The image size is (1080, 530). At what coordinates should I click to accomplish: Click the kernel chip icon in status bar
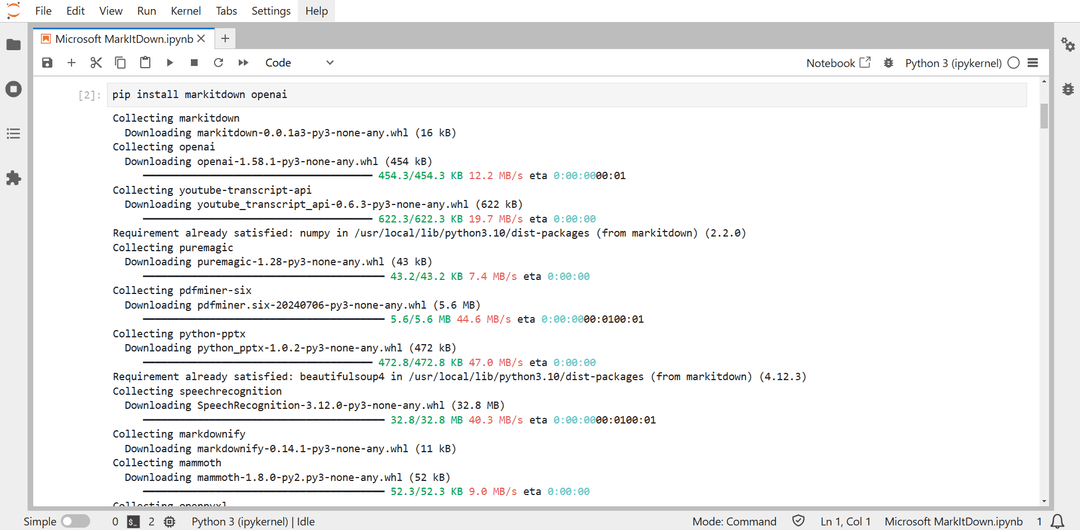tap(169, 522)
